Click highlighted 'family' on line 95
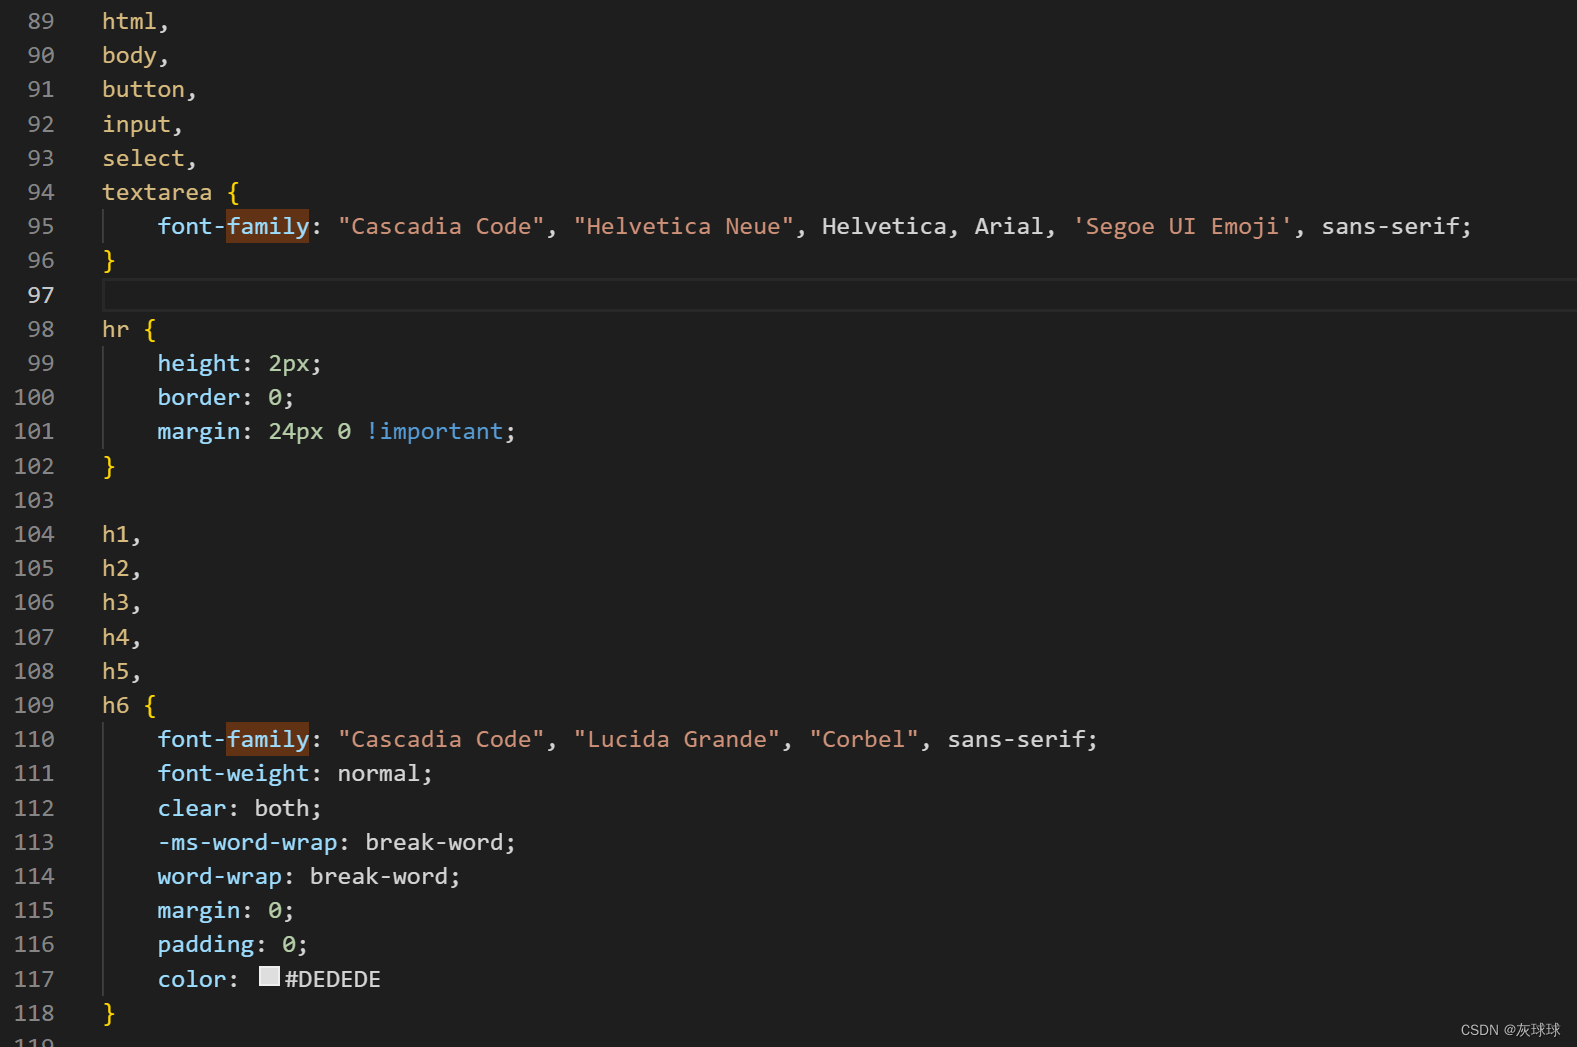The height and width of the screenshot is (1047, 1577). click(268, 226)
